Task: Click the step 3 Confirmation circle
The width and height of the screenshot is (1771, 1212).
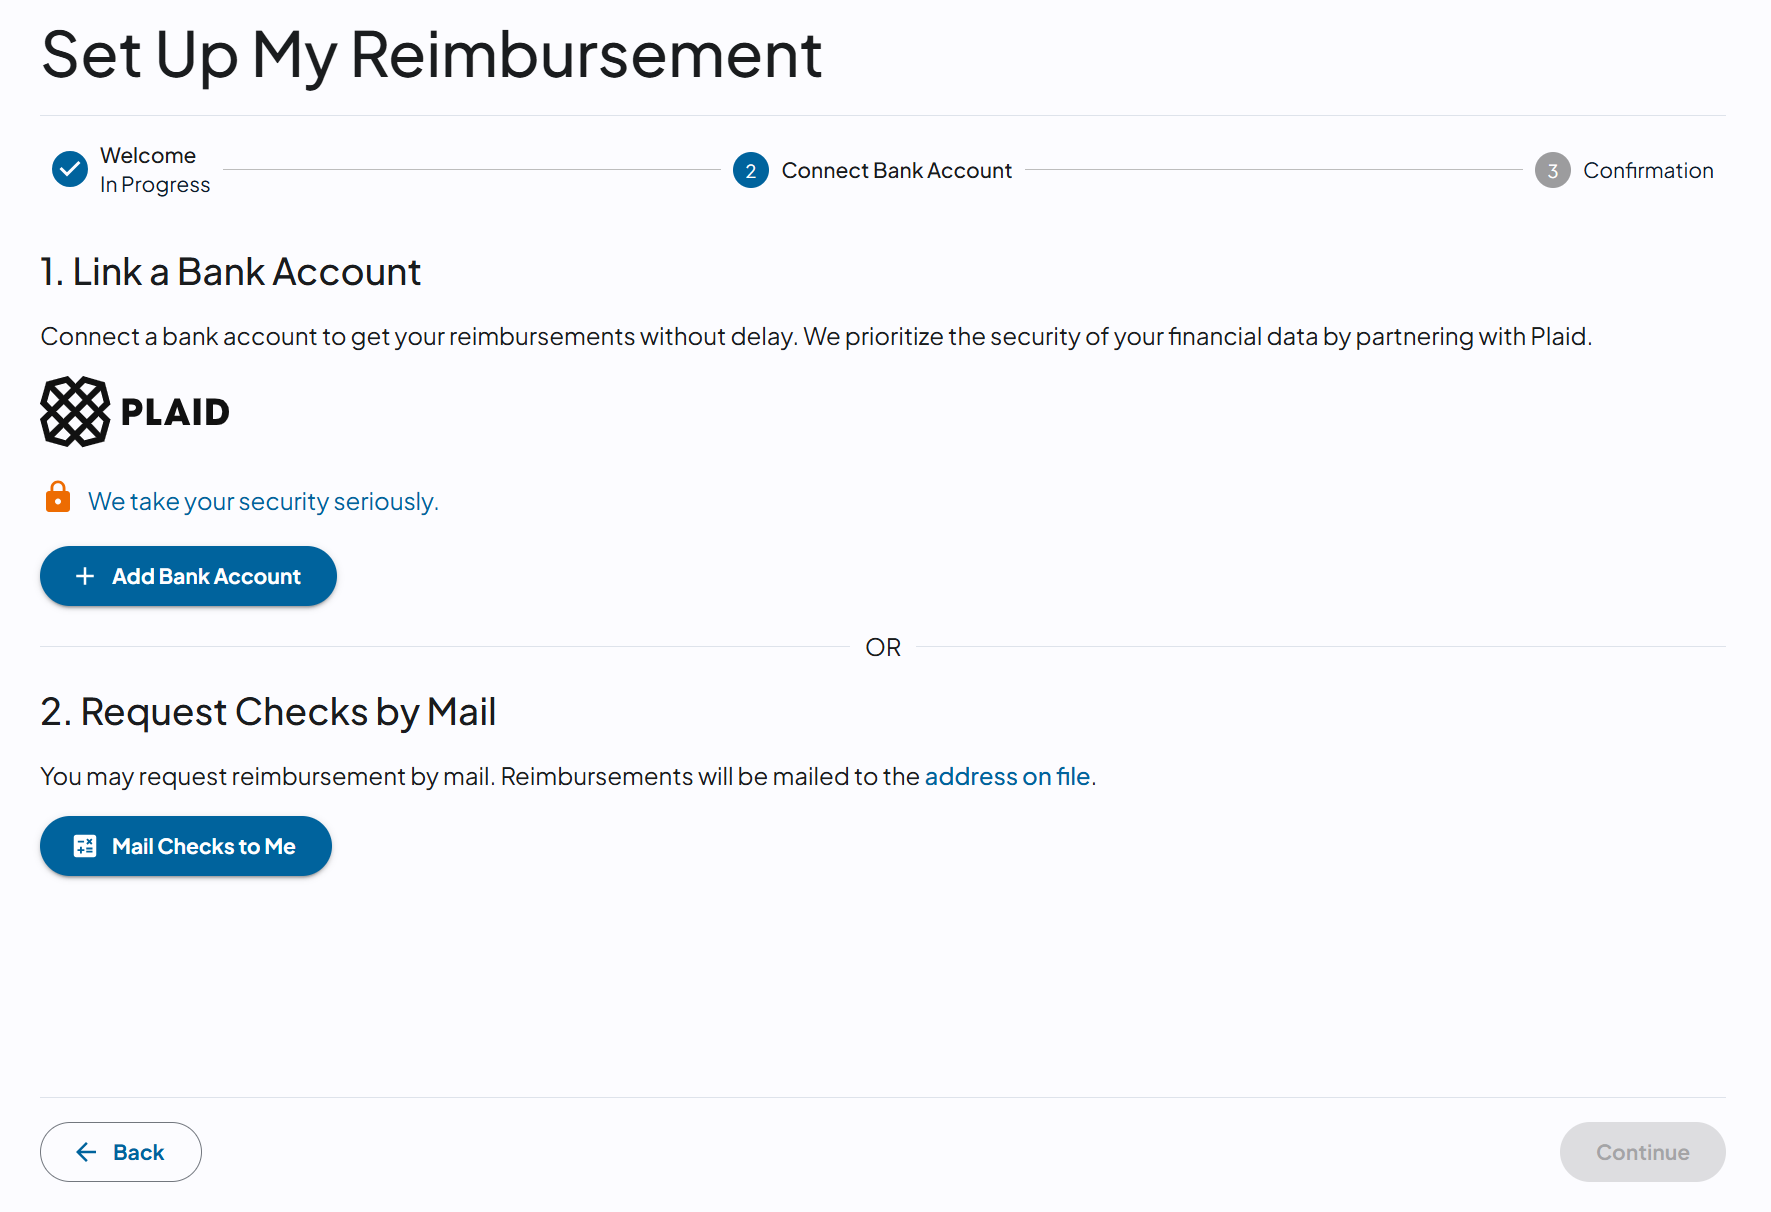Action: click(x=1553, y=170)
